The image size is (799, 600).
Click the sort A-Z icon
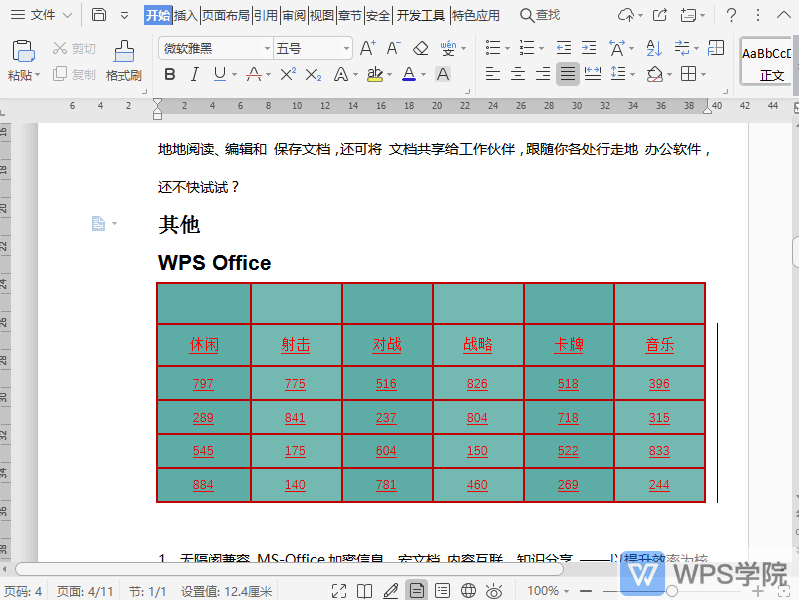coord(654,48)
